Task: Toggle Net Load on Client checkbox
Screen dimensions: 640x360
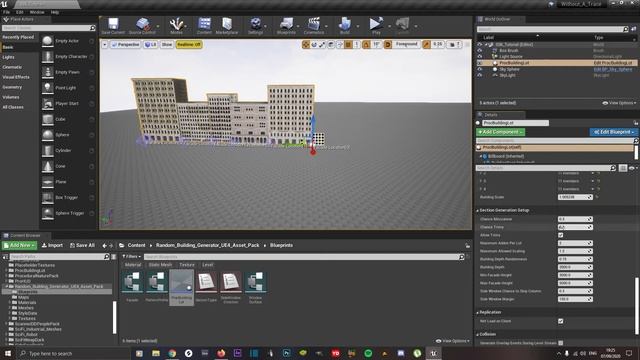Action: click(x=560, y=321)
